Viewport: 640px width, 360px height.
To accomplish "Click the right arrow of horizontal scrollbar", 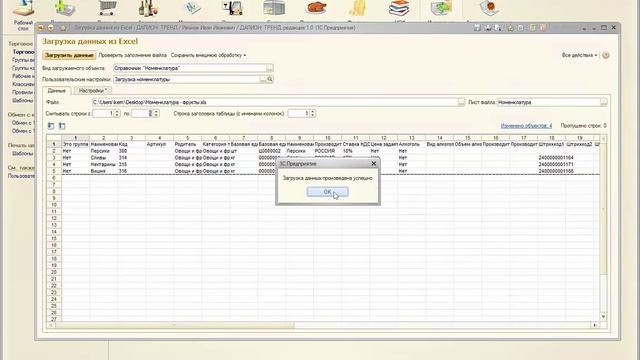I will click(x=595, y=325).
